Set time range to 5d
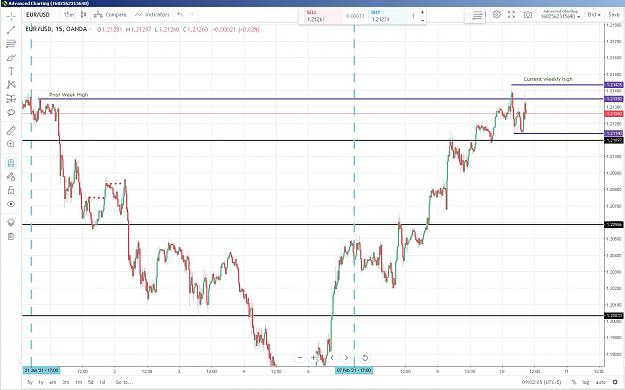 click(x=90, y=382)
